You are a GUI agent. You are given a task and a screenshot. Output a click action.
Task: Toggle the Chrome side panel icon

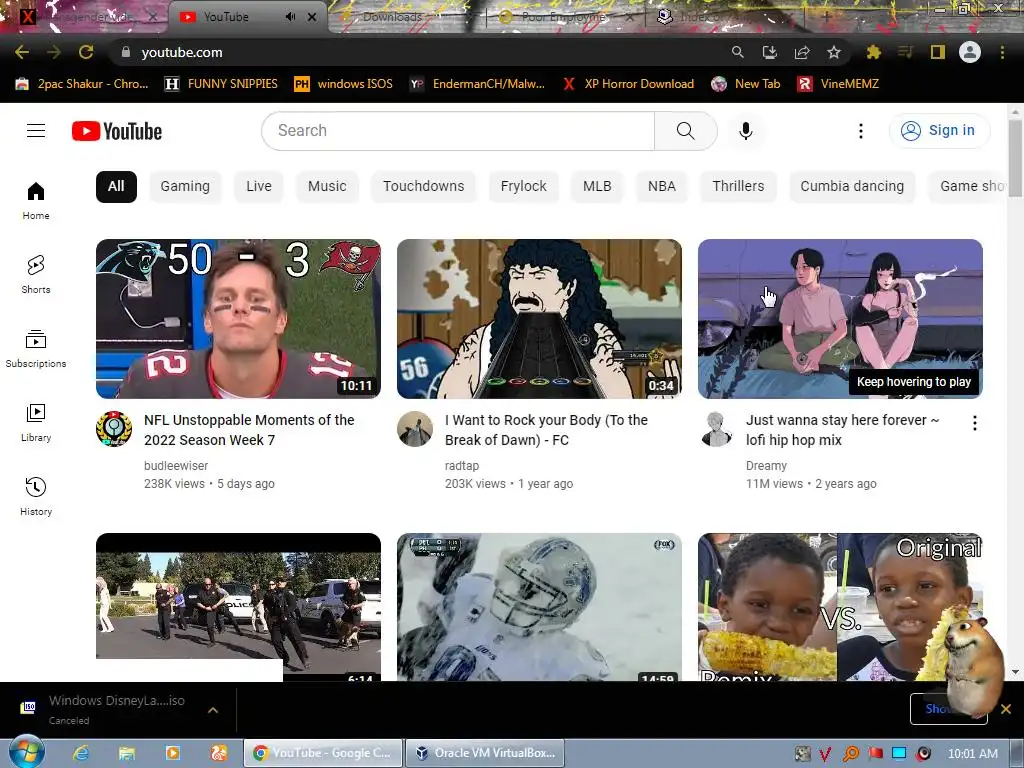pos(938,52)
